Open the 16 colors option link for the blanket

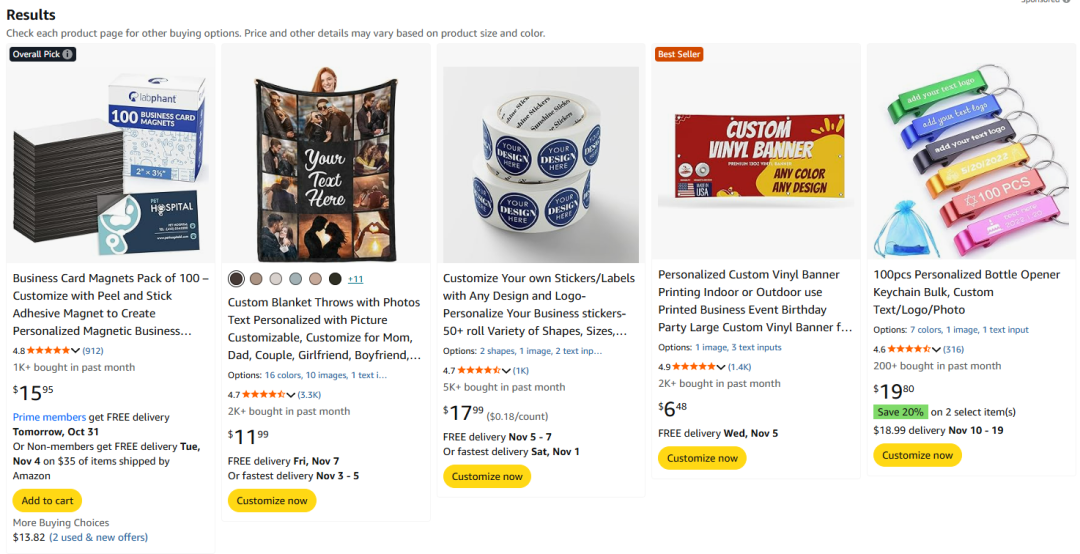[283, 375]
